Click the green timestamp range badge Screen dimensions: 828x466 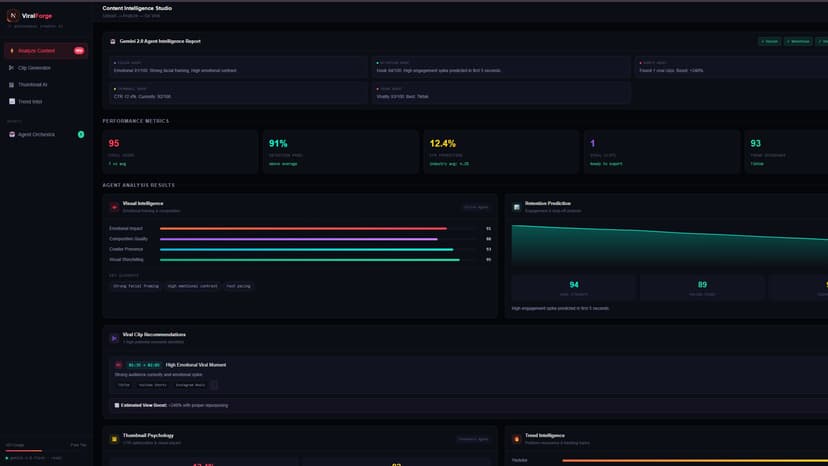144,365
